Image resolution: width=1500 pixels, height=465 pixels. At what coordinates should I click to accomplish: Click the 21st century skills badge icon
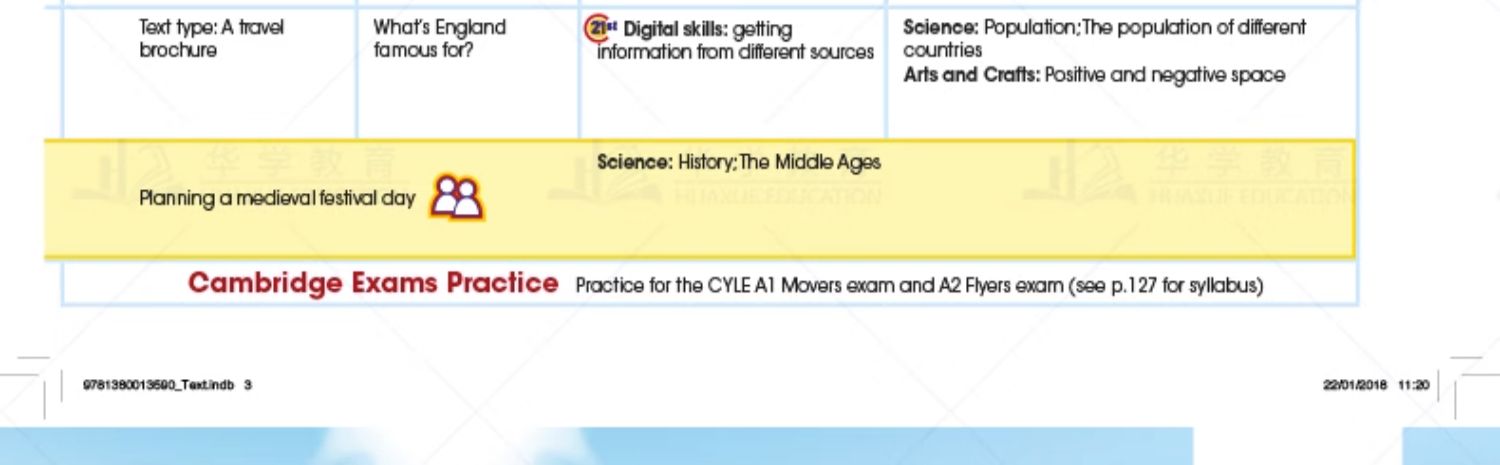tap(598, 29)
